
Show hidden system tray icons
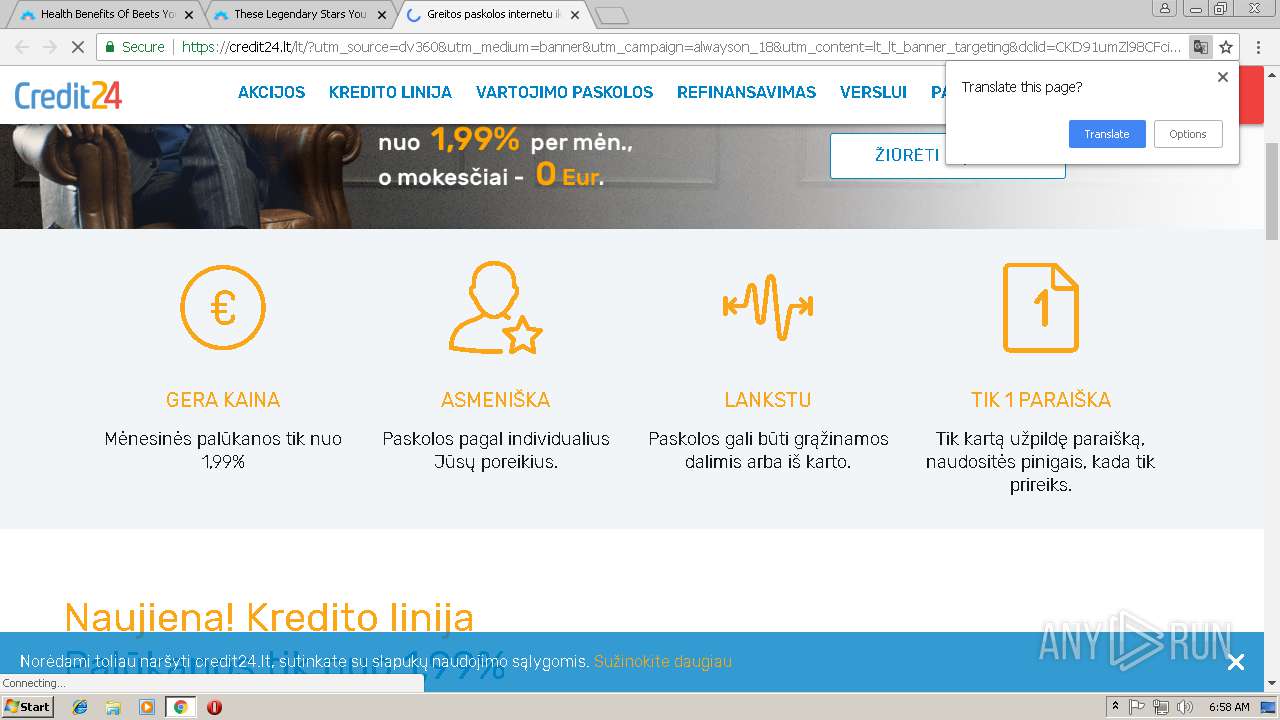pos(1115,707)
